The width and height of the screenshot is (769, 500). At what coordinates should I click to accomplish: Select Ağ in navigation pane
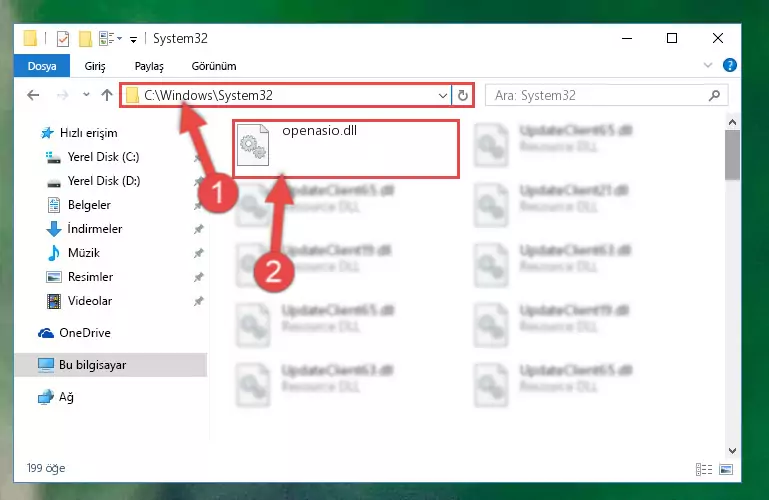point(66,397)
